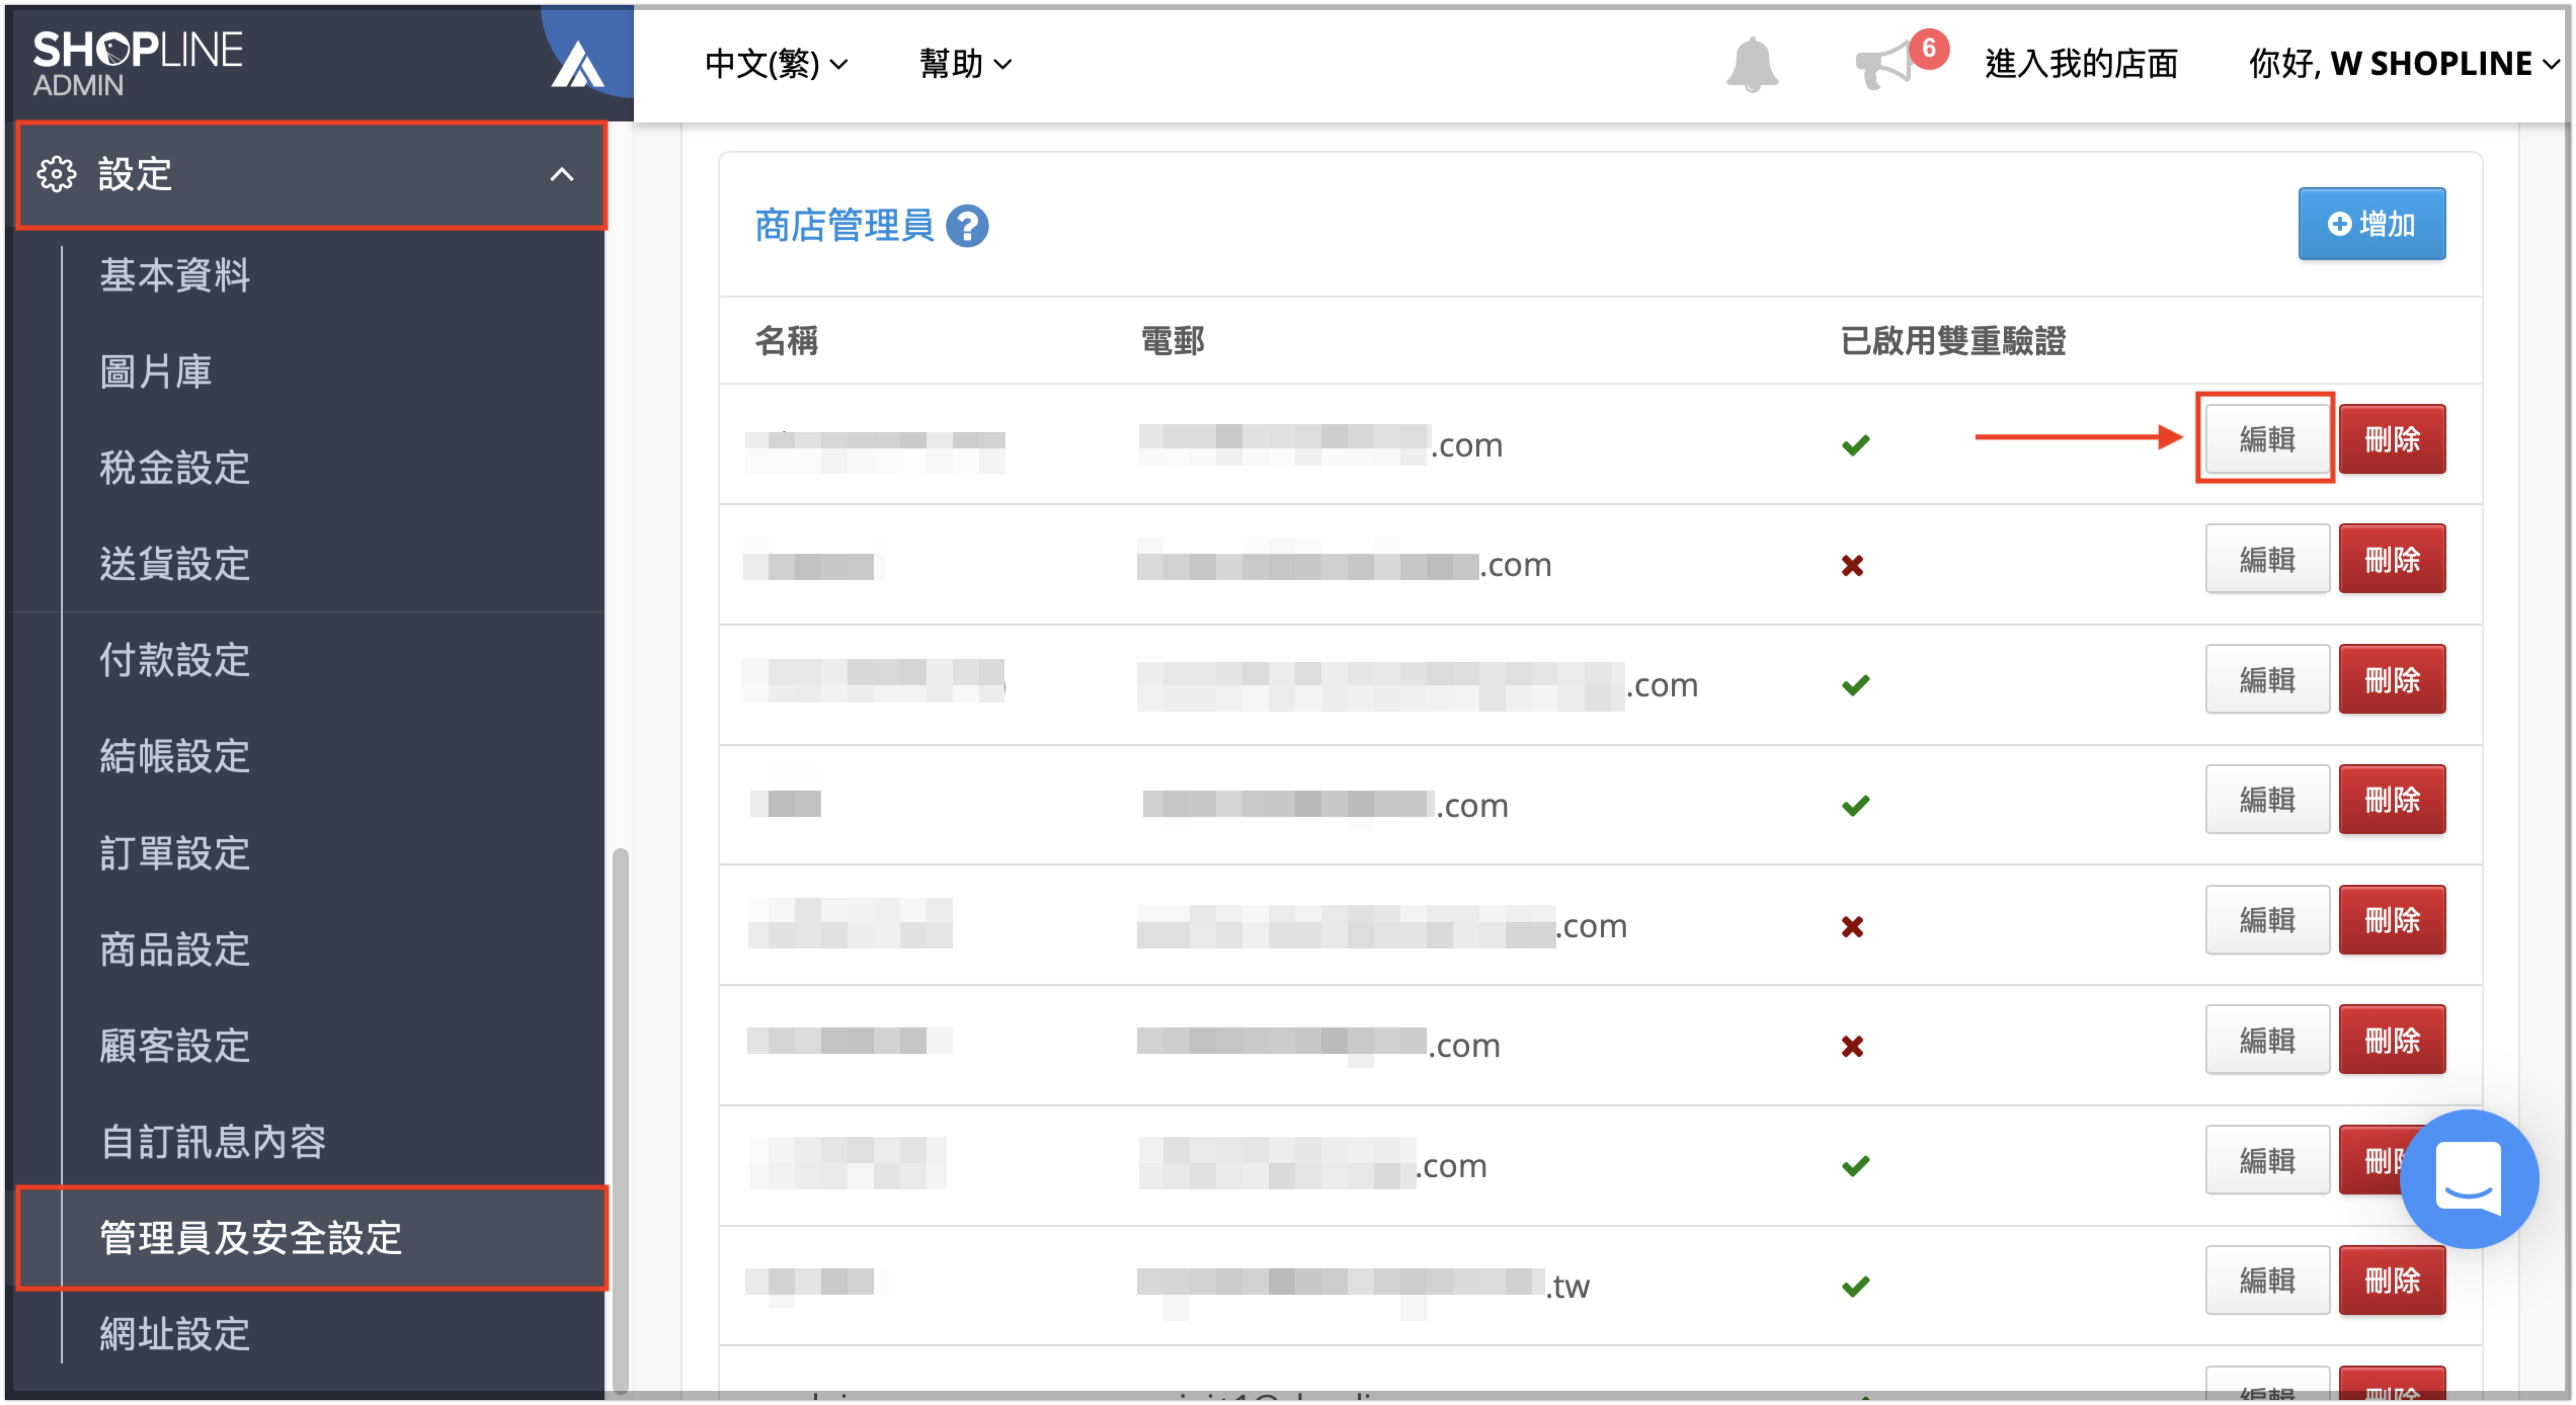
Task: Click 刪除 on the fifth administrator row
Action: click(x=2392, y=920)
